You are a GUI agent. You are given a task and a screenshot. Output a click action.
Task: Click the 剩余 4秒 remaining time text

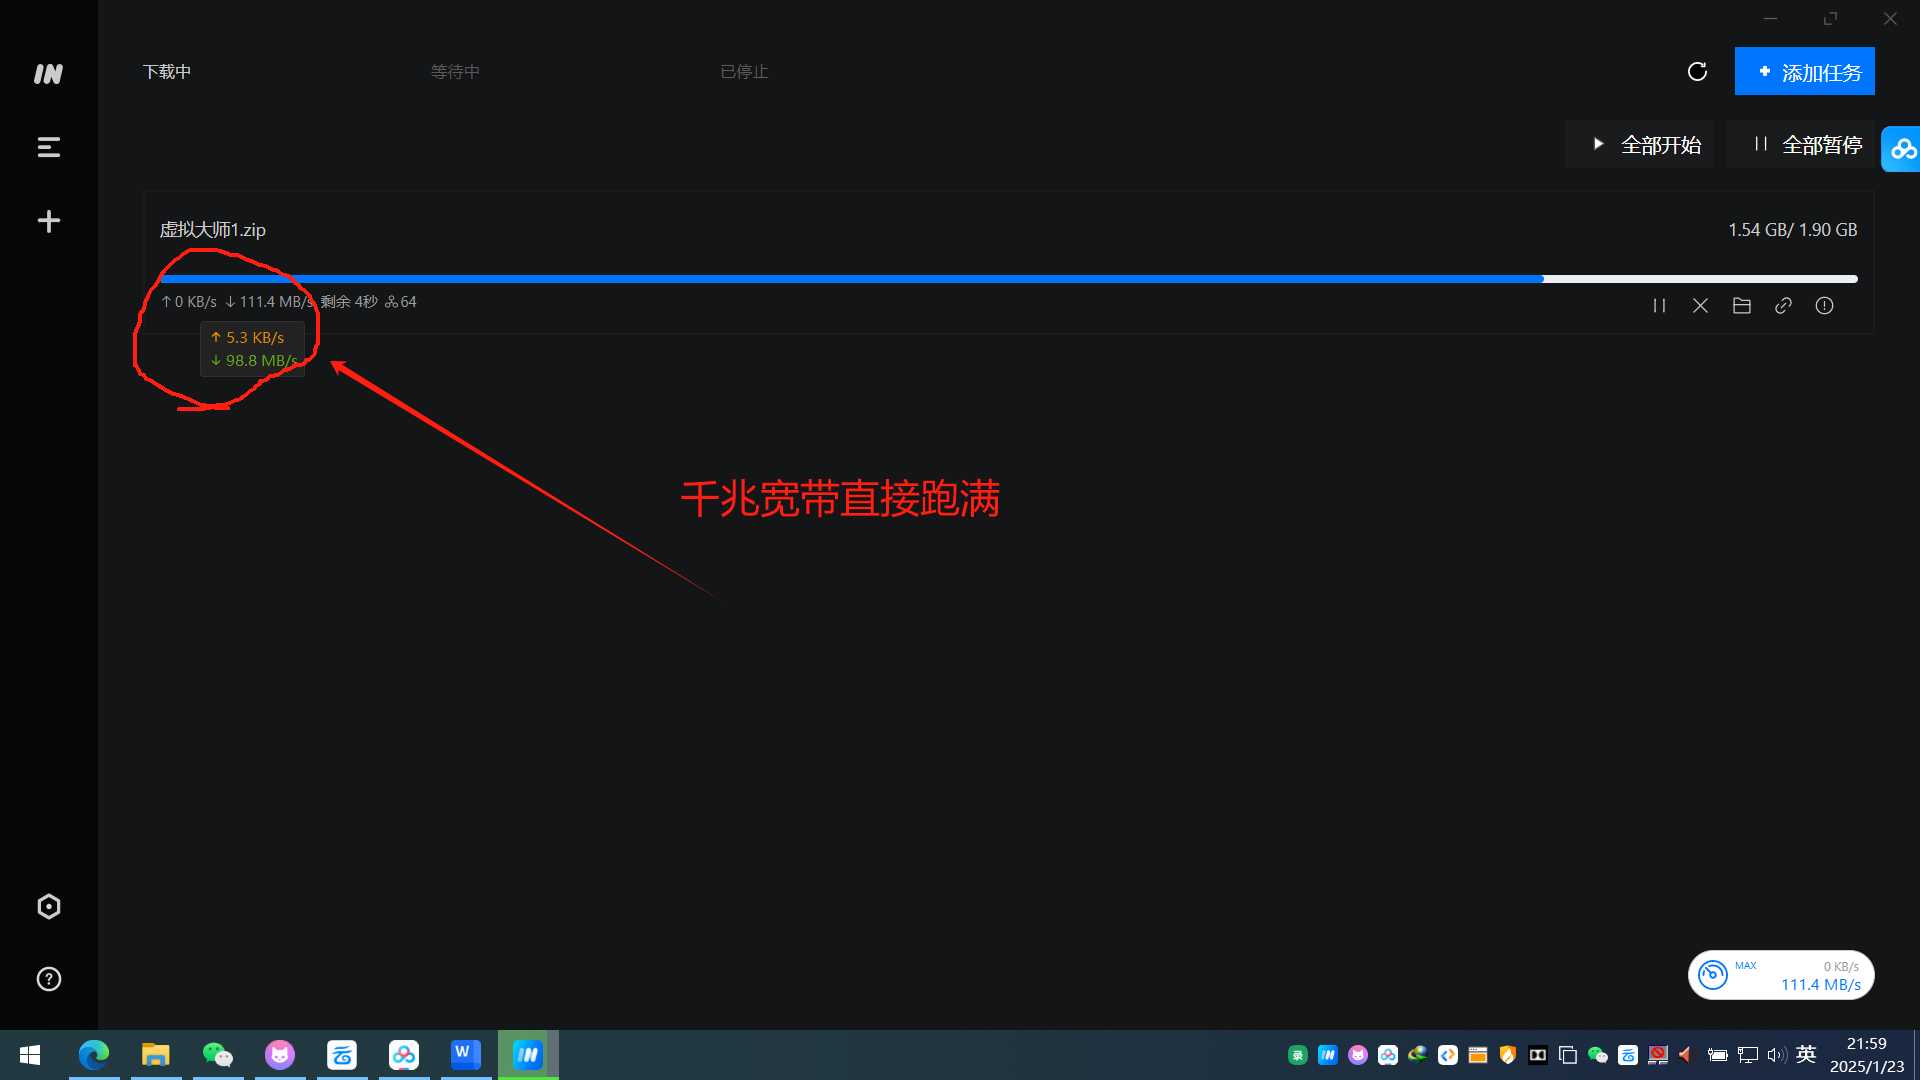pyautogui.click(x=349, y=302)
